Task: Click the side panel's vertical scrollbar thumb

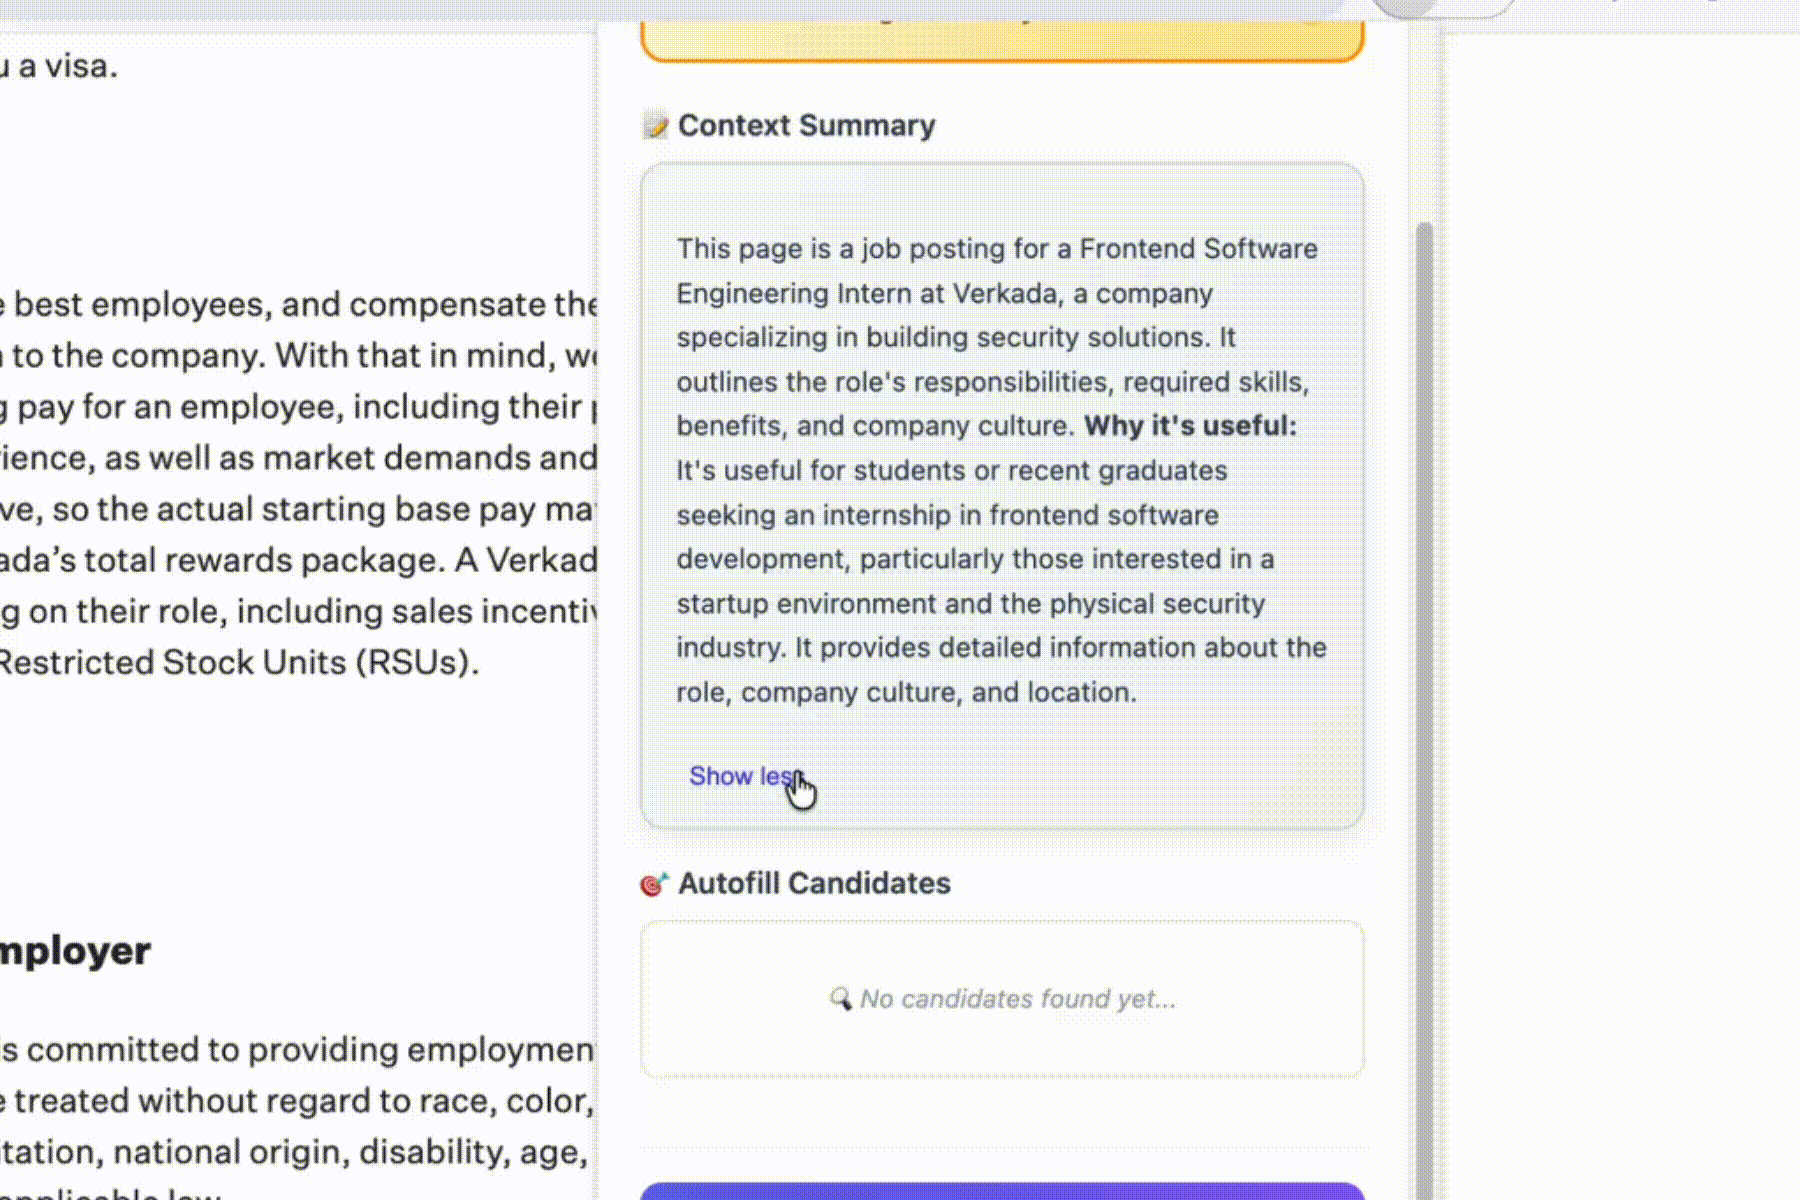Action: tap(1424, 710)
